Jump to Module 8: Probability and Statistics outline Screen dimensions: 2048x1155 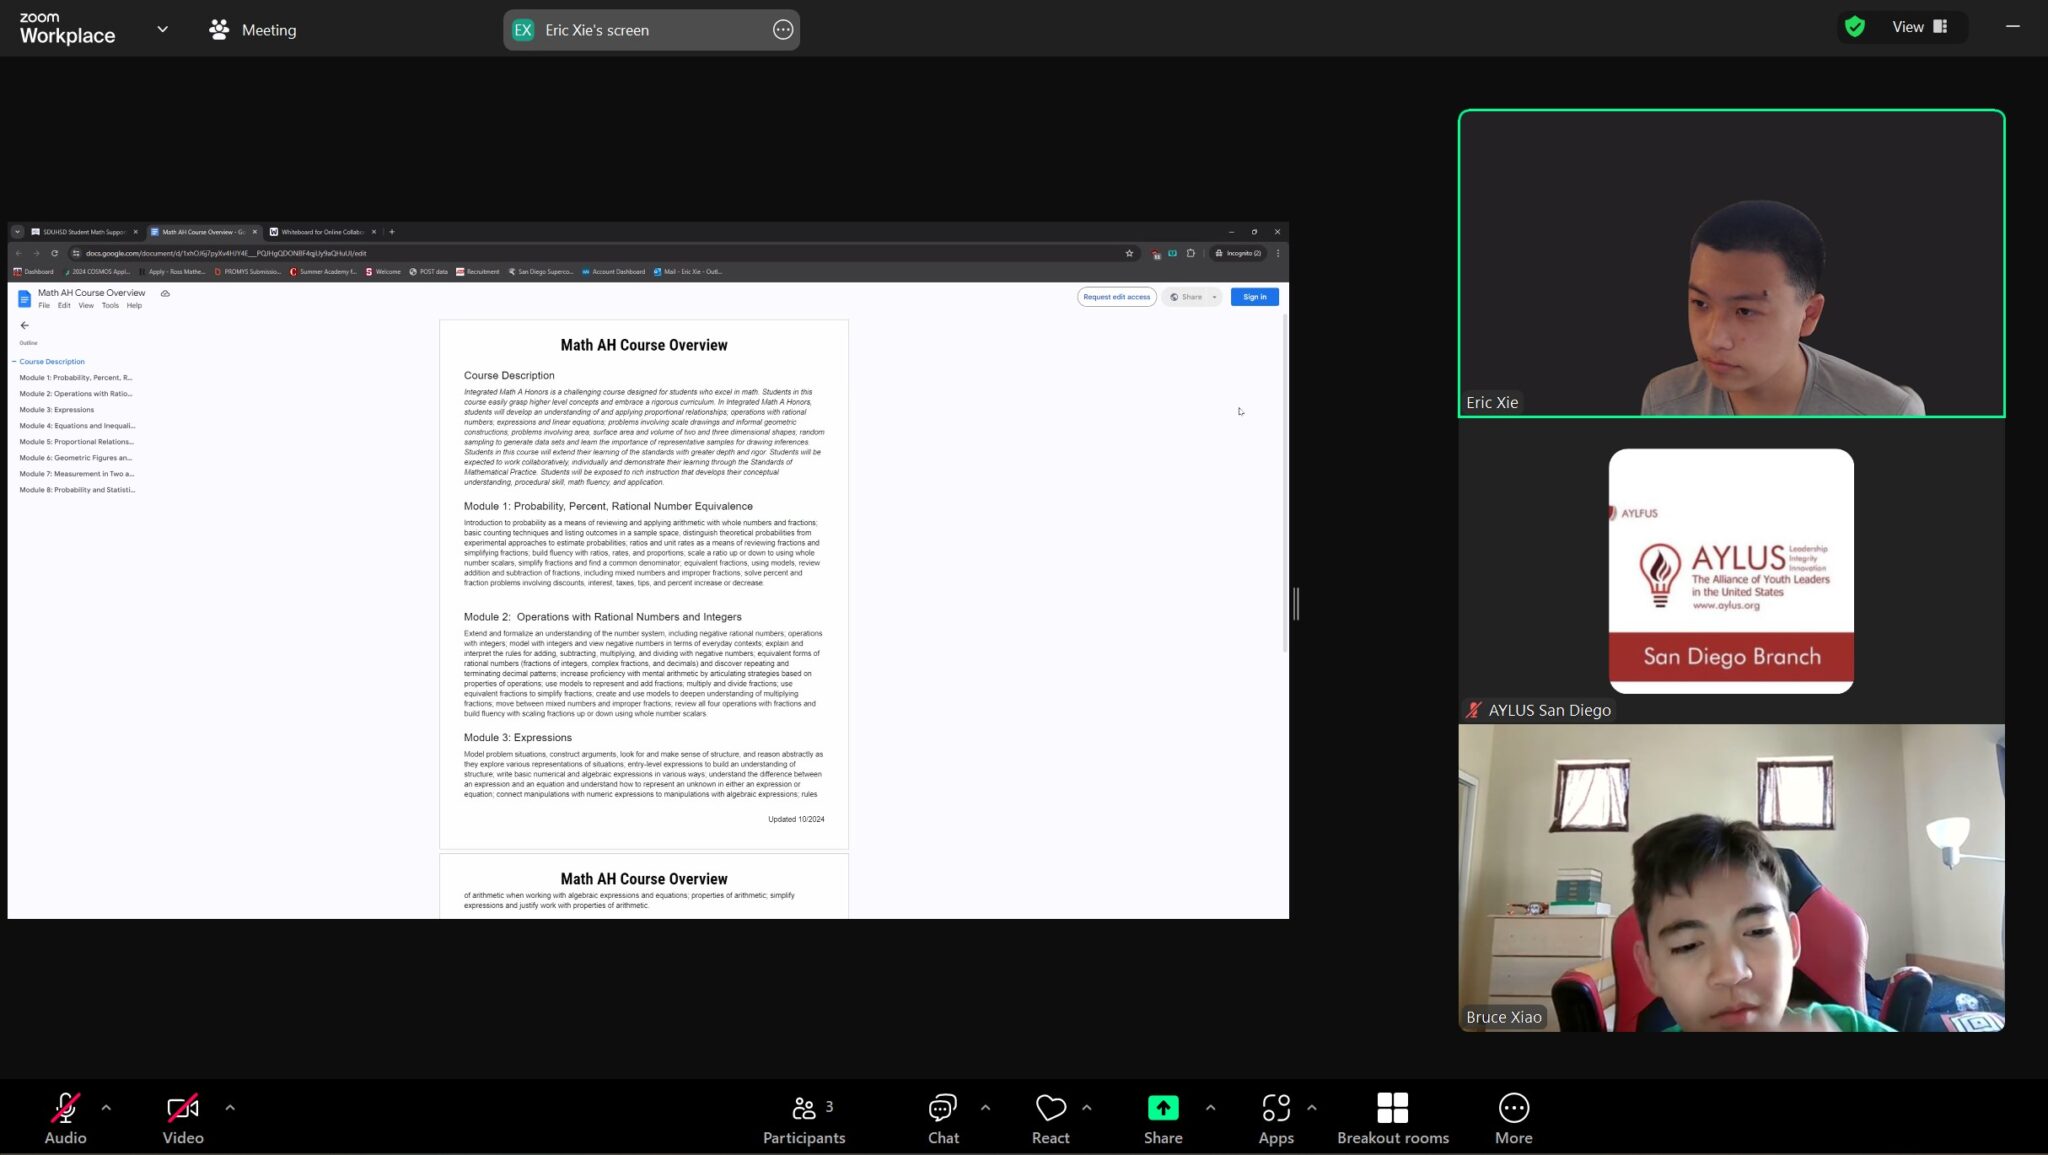tap(77, 490)
